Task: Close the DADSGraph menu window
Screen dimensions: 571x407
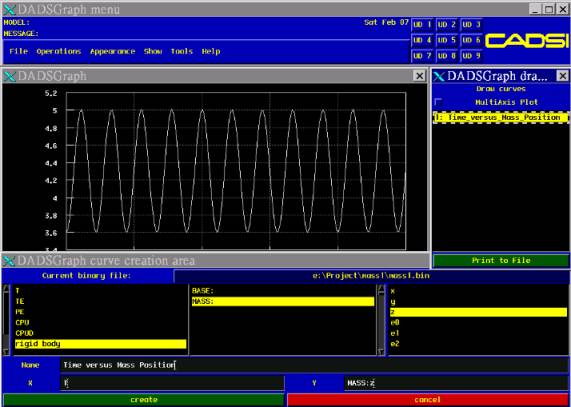Action: pos(563,9)
